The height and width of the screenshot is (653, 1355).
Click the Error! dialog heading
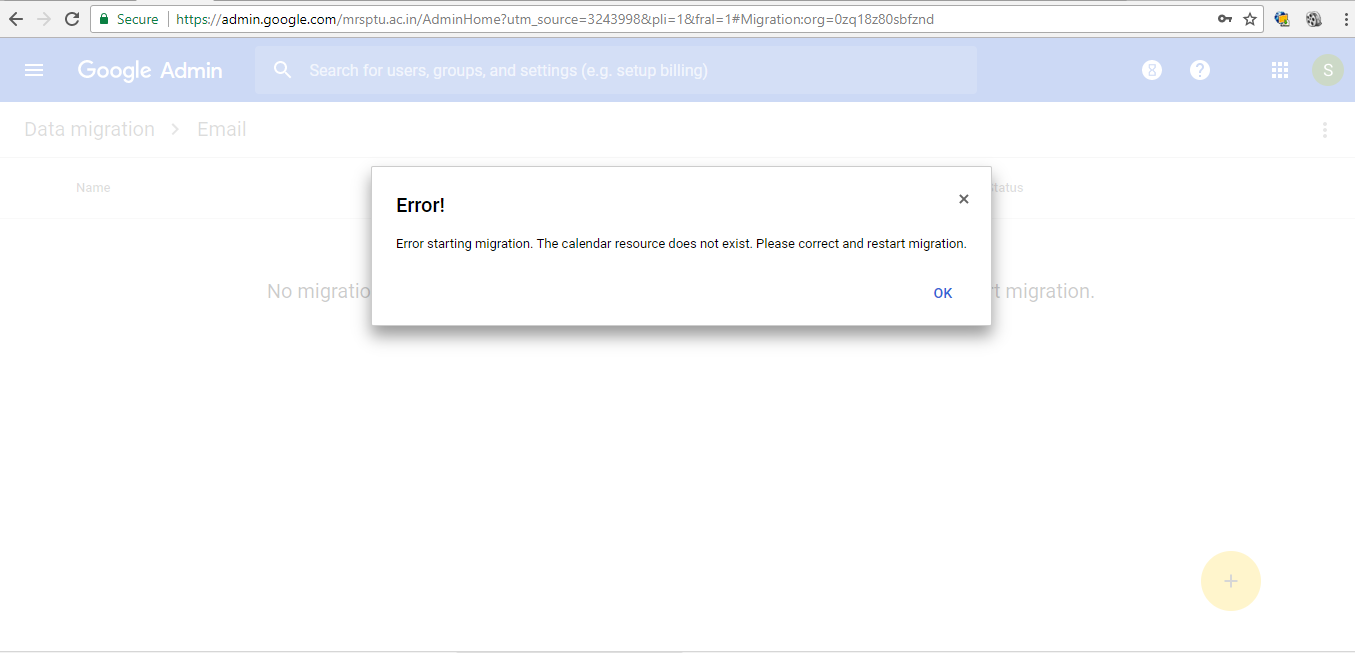(x=420, y=205)
